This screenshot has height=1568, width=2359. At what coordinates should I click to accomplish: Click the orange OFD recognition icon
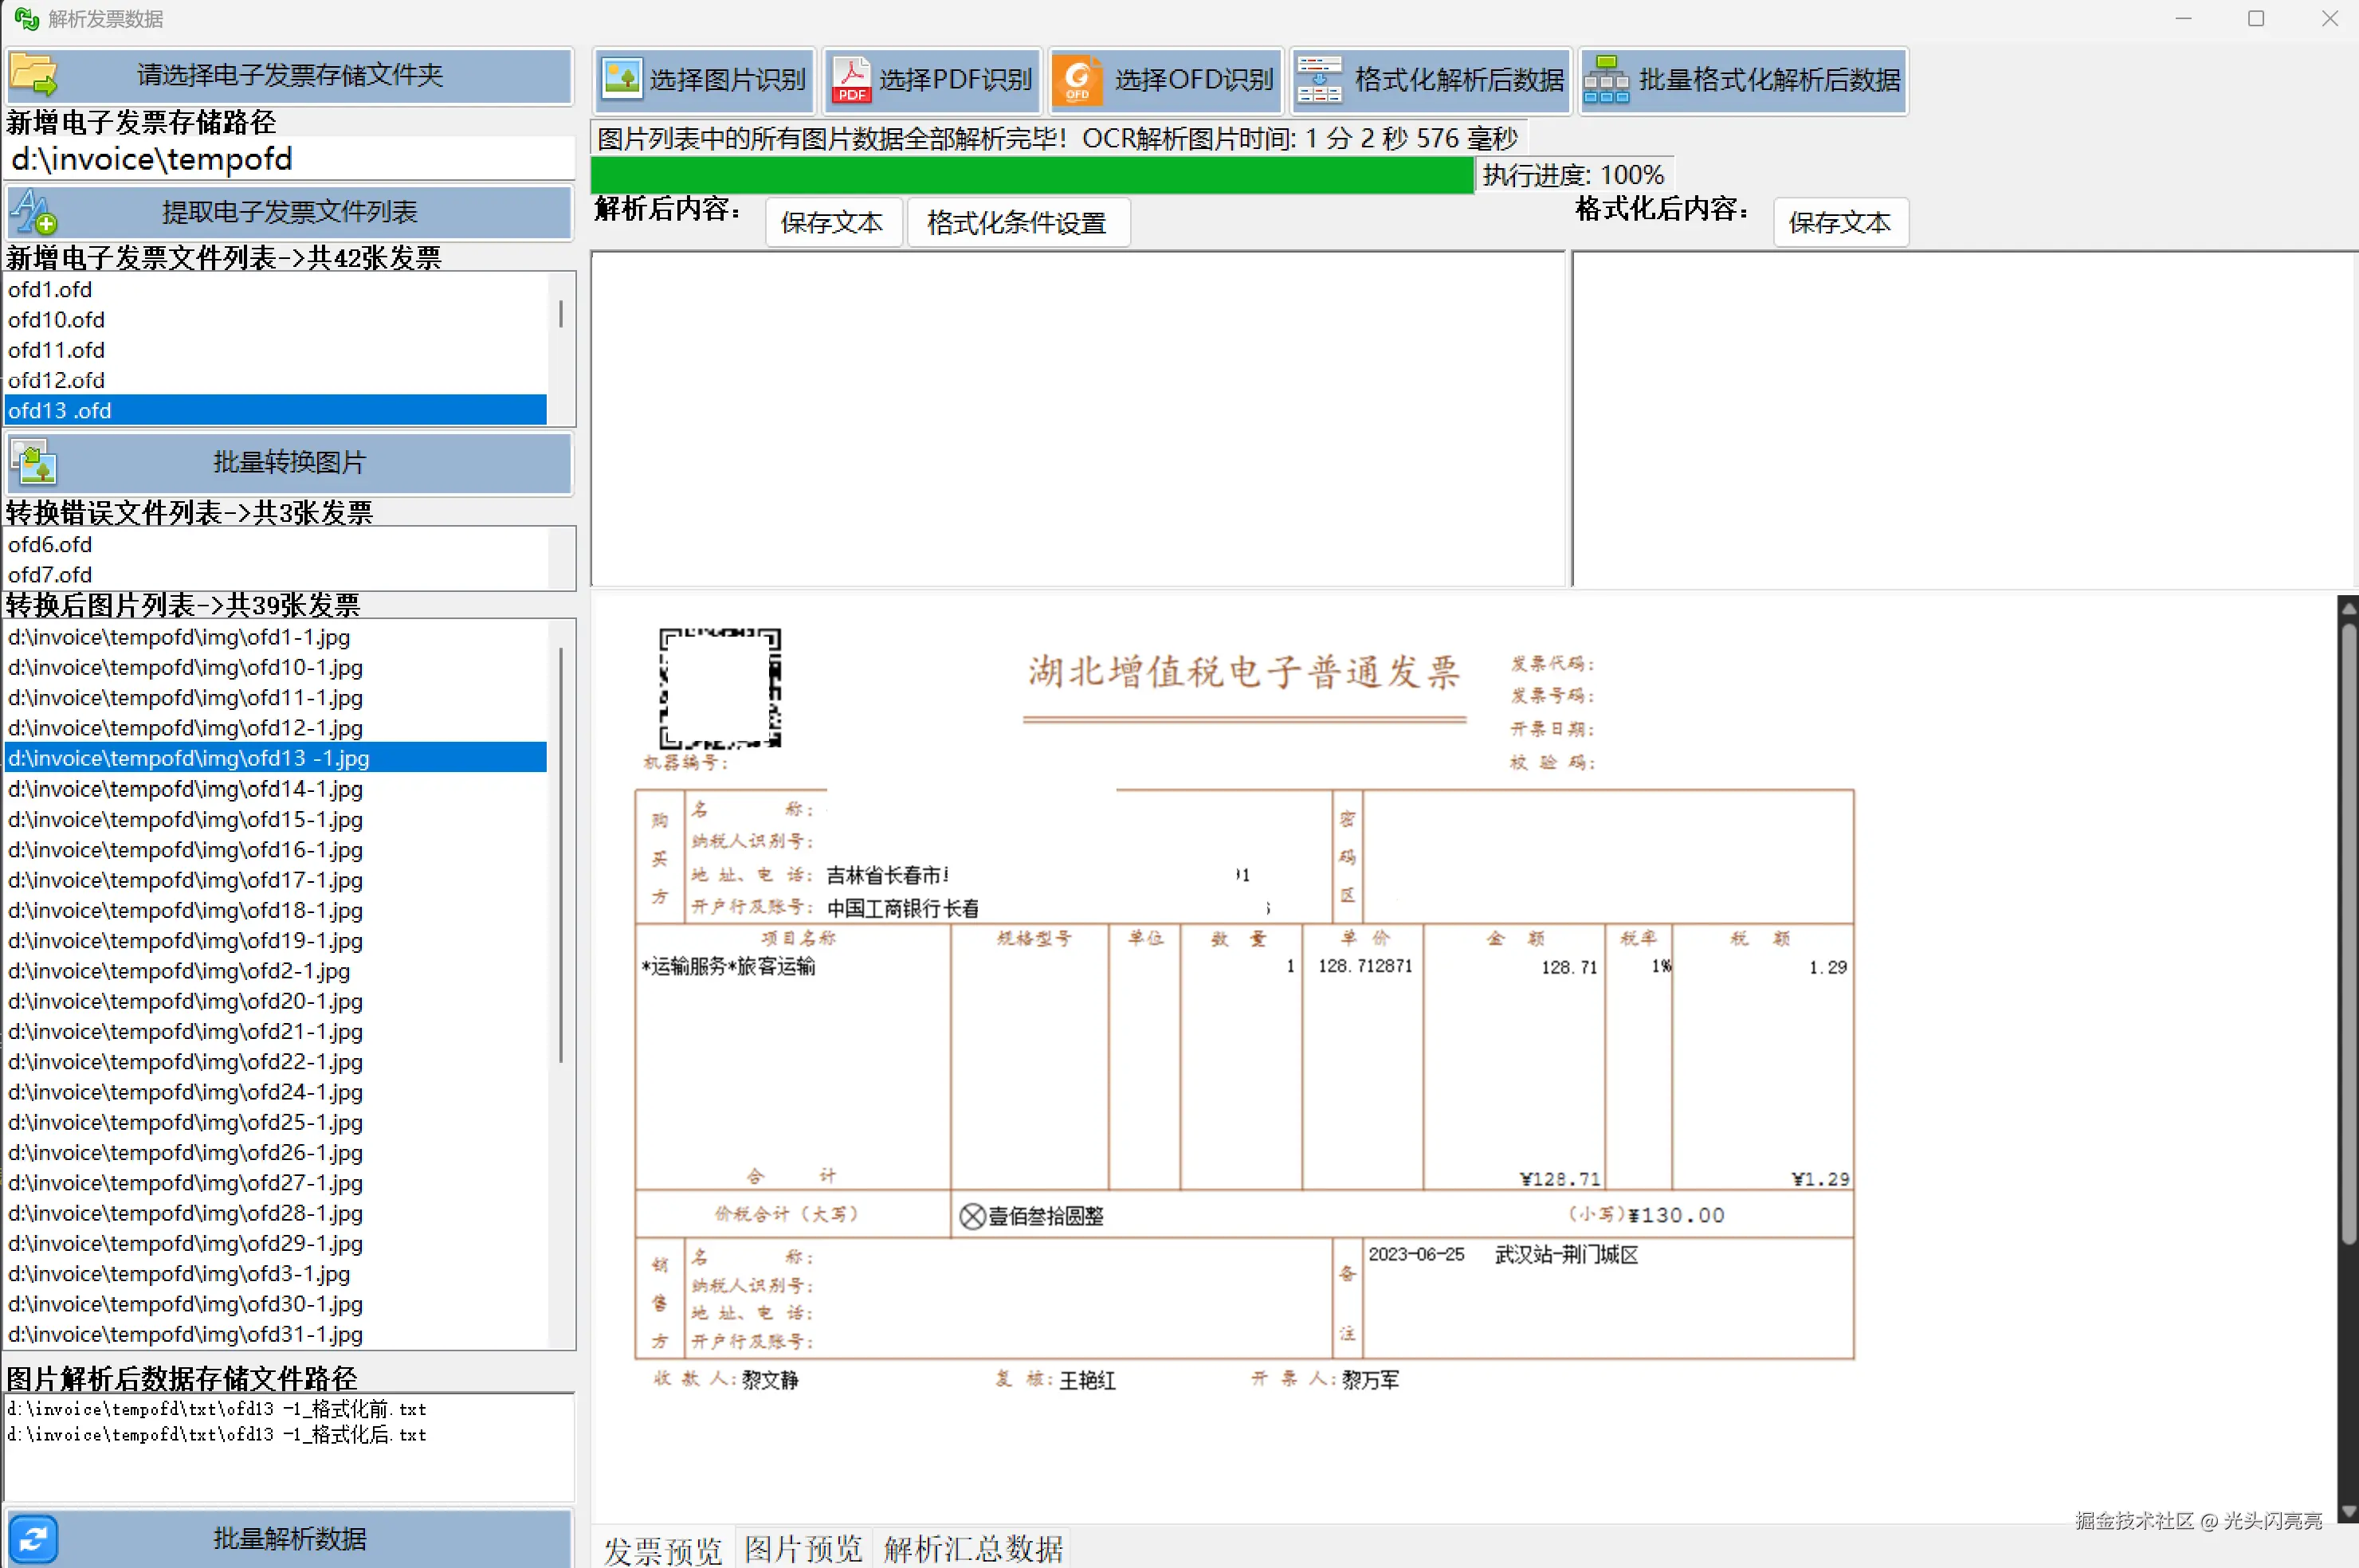pos(1077,79)
